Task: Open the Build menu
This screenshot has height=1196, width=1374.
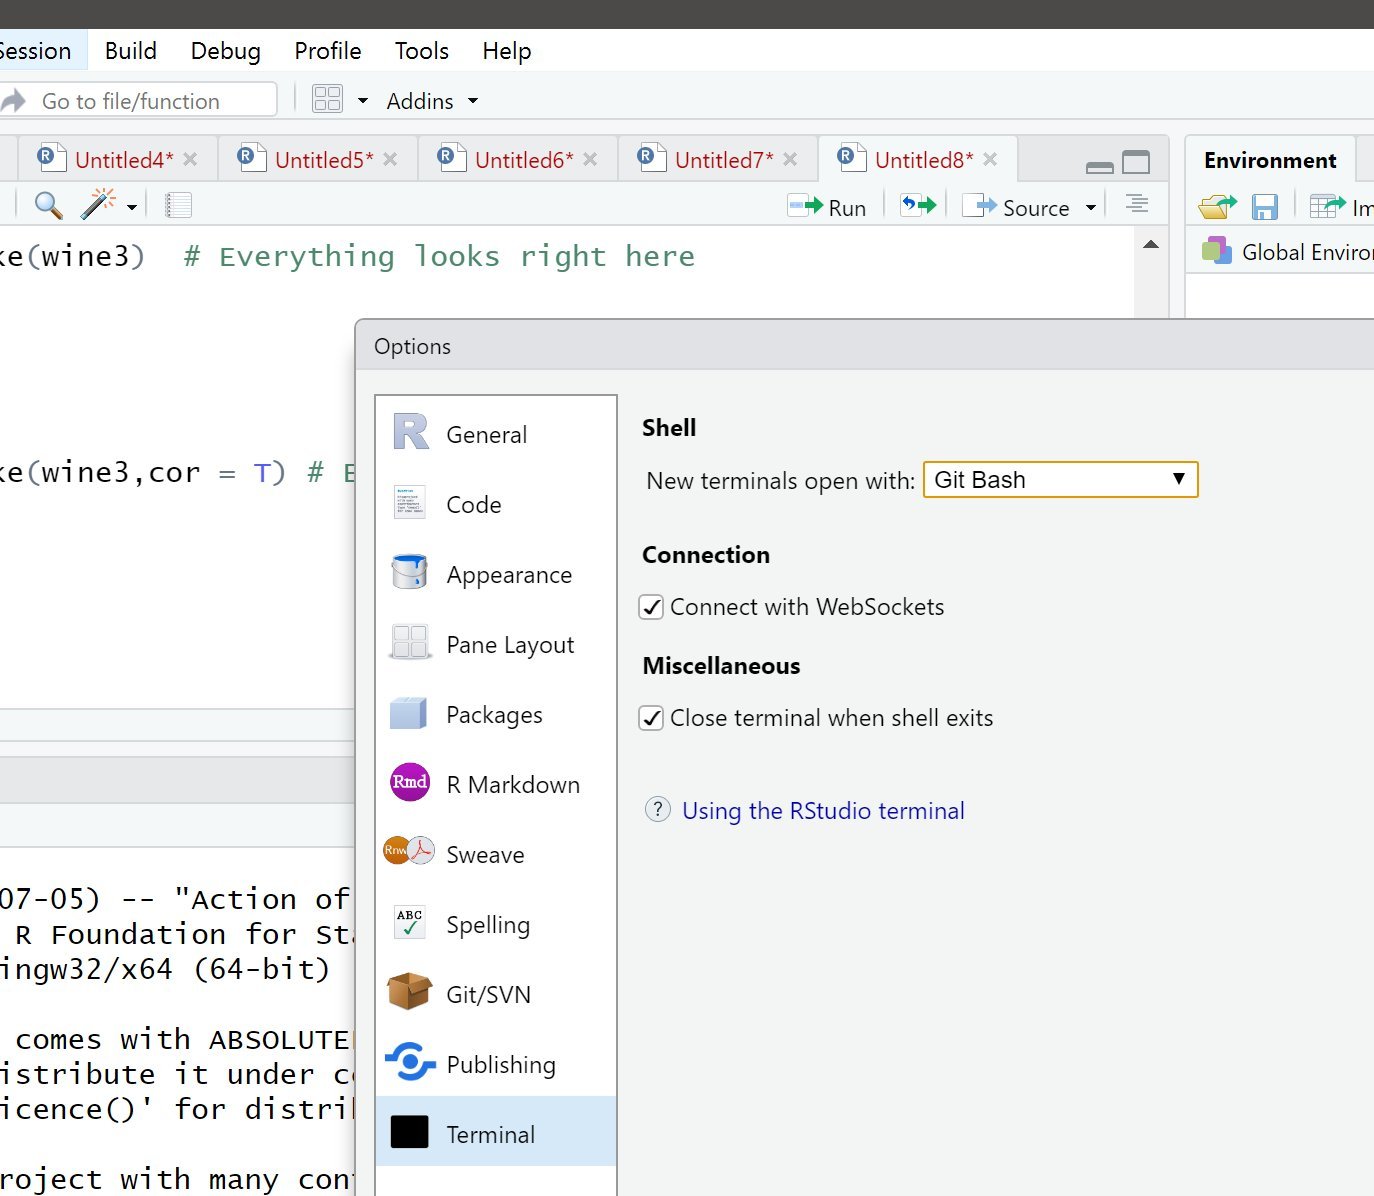Action: coord(131,51)
